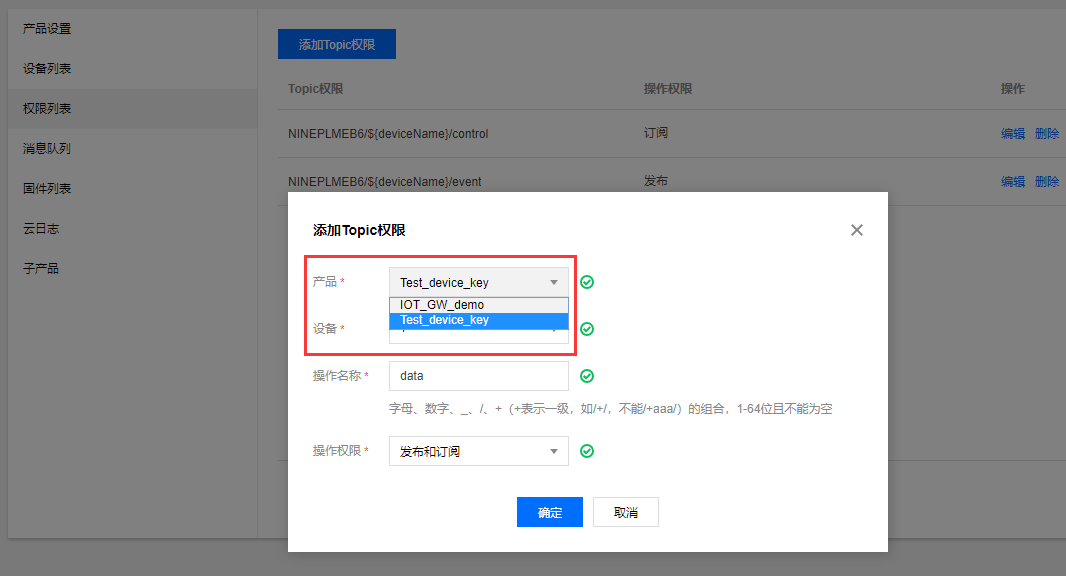Click the green check icon beside 操作名称
The image size is (1066, 576).
(587, 376)
